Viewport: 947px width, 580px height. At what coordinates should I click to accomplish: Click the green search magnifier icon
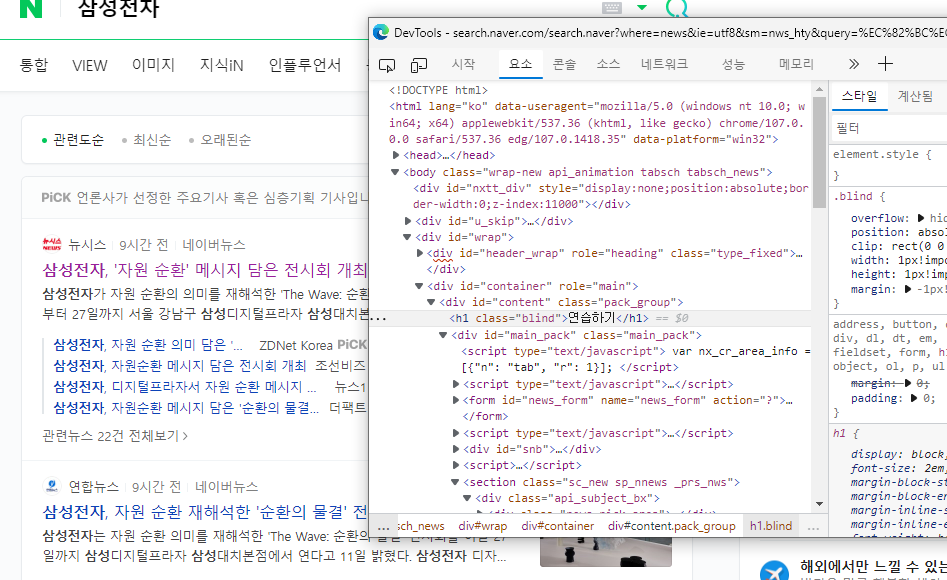coord(676,8)
